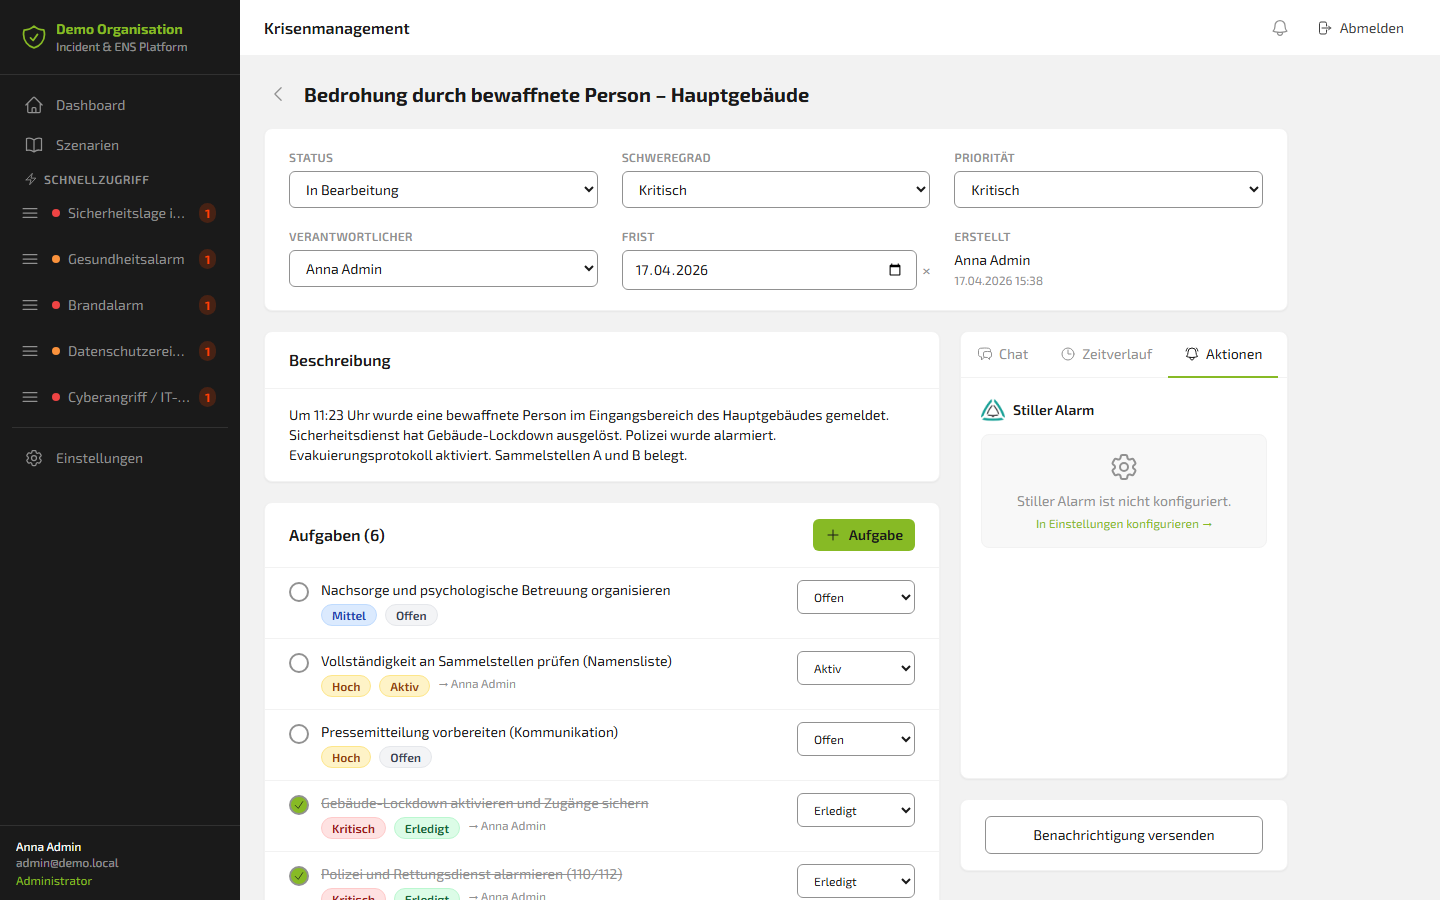
Task: Open the calendar picker in Frist field
Action: click(x=895, y=270)
